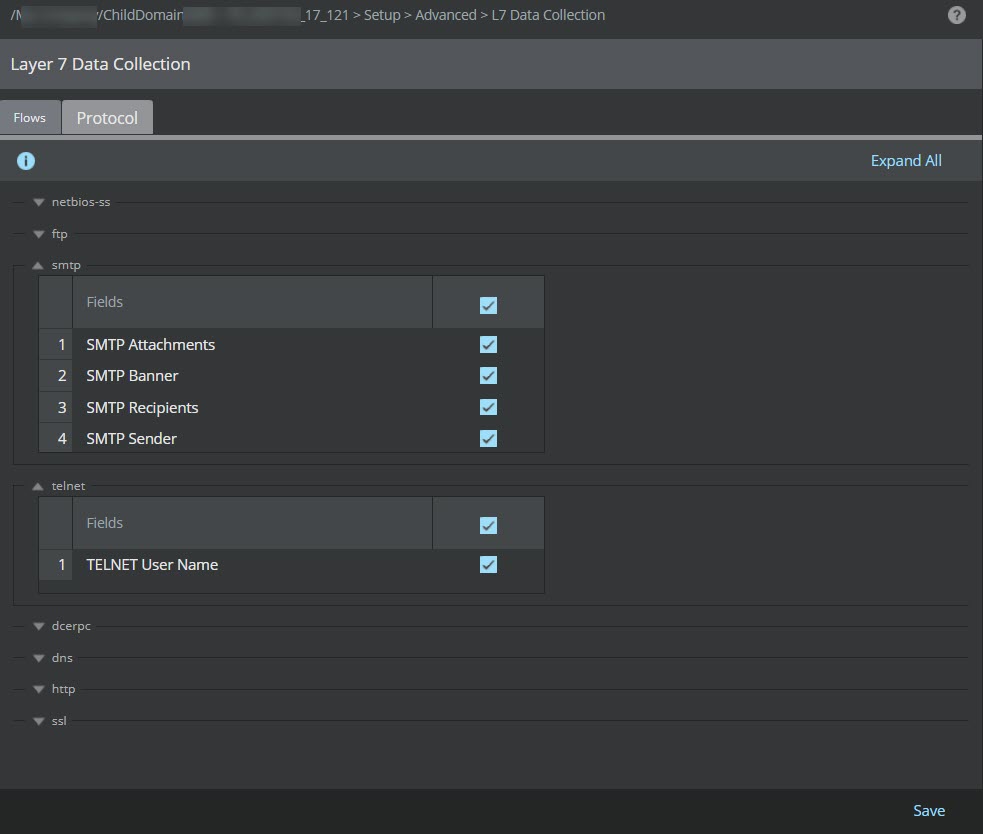
Task: Toggle the SMTP Recipients checkbox
Action: (488, 407)
